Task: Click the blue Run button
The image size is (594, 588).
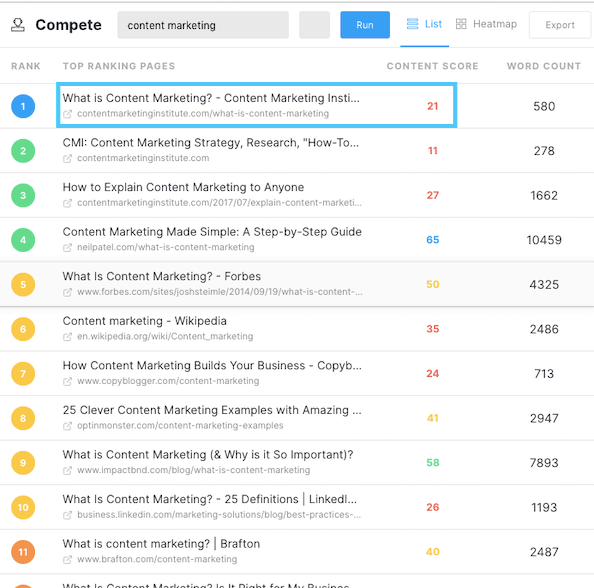Action: [x=365, y=25]
